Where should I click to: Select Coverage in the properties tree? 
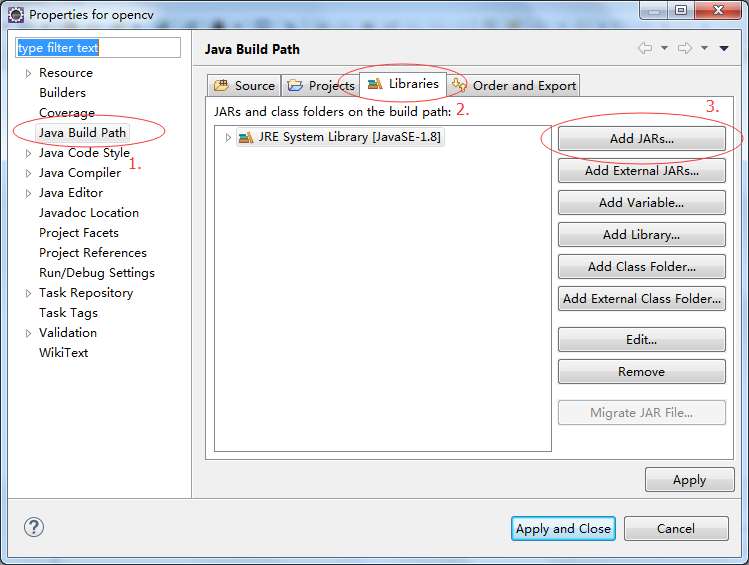click(x=67, y=113)
